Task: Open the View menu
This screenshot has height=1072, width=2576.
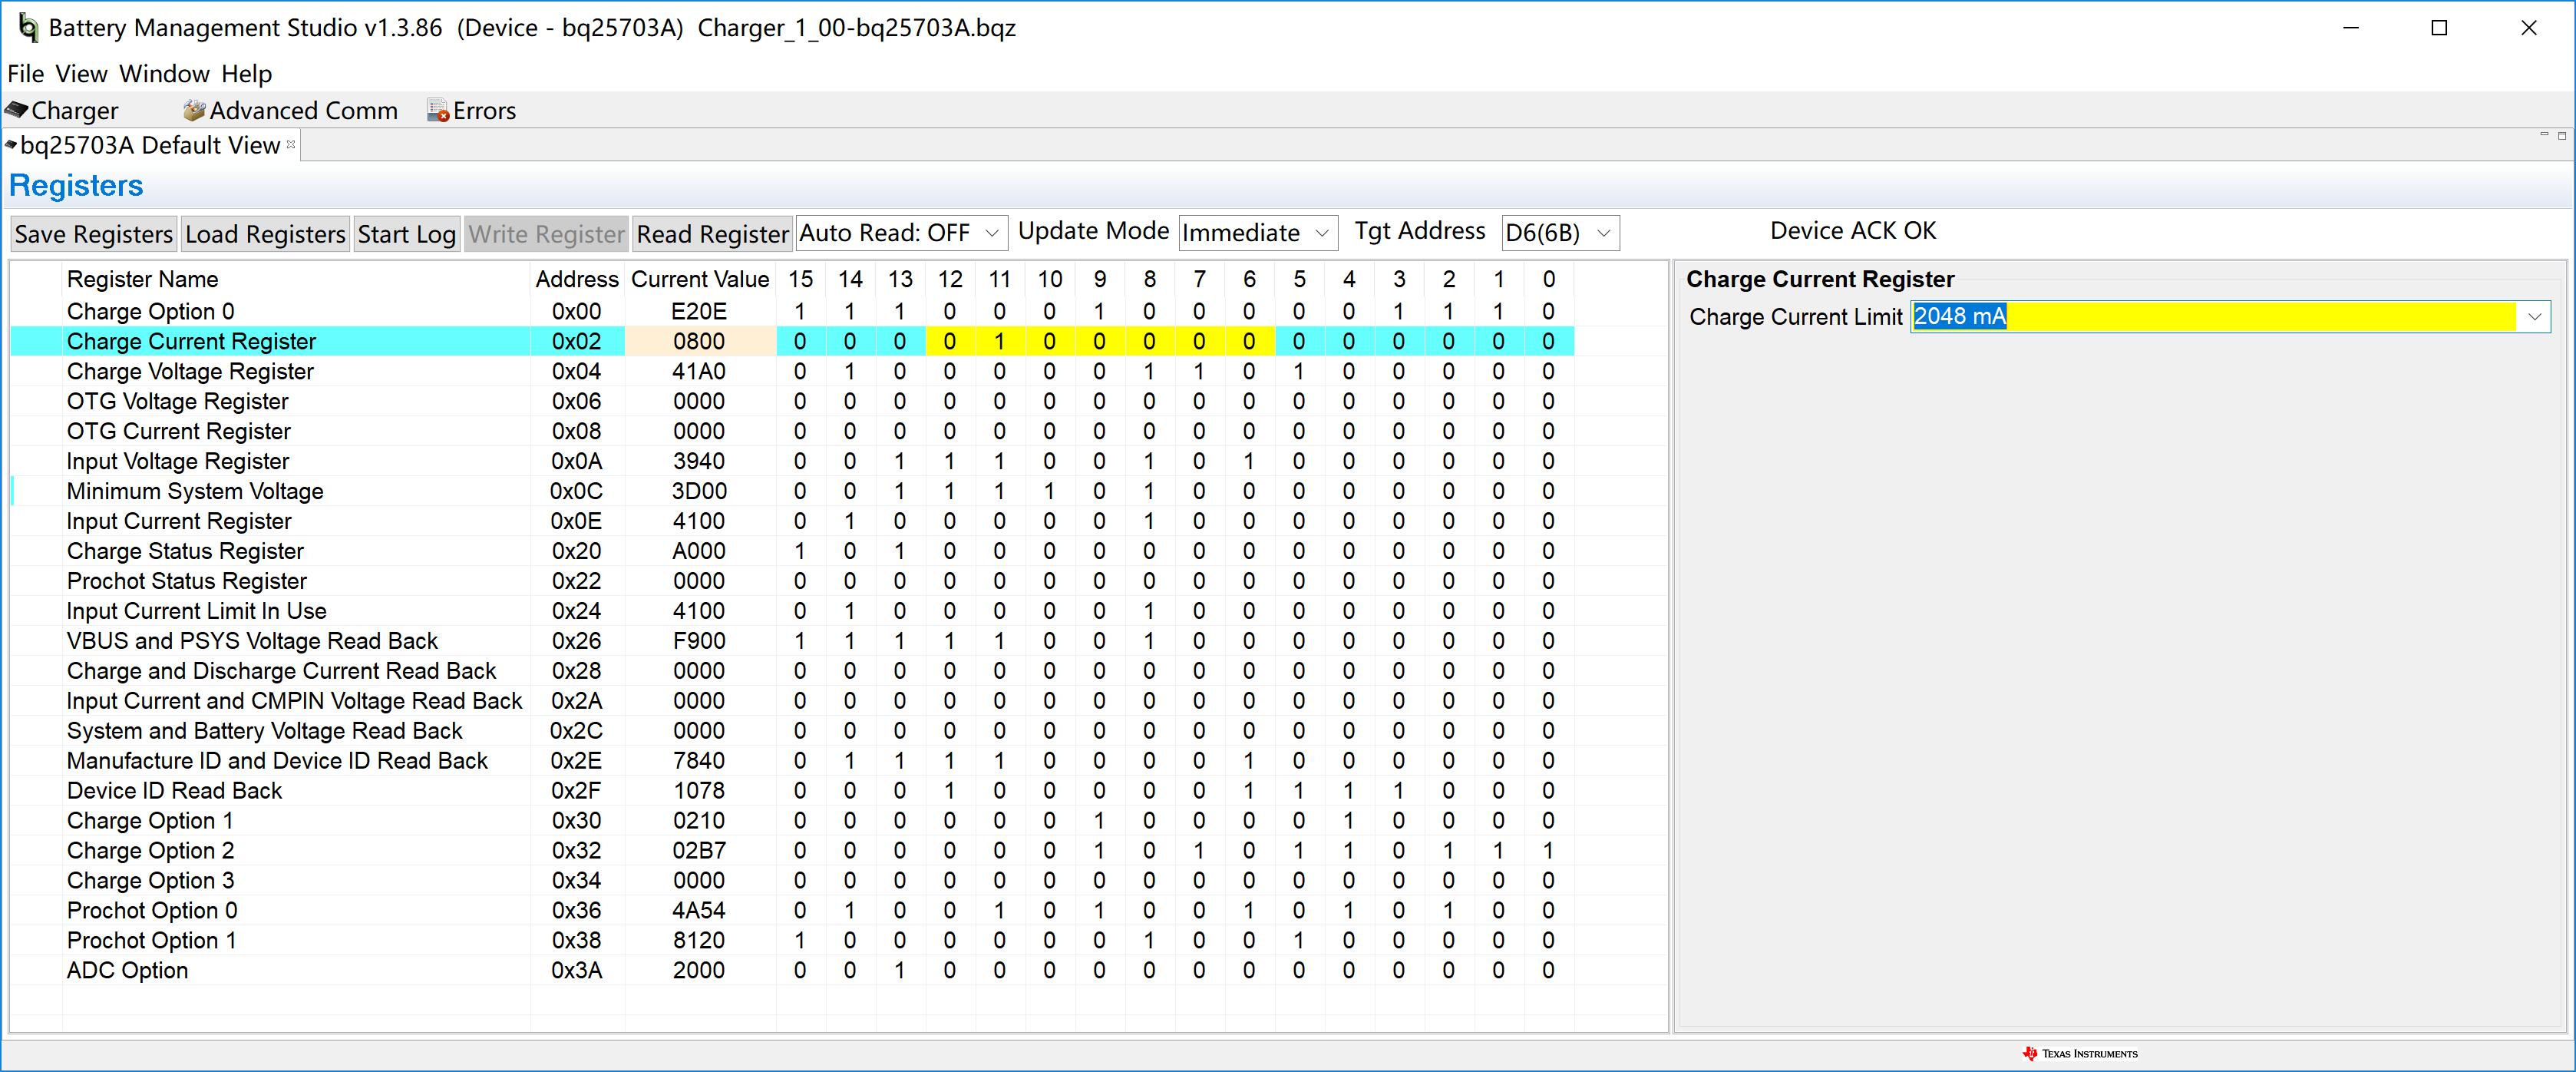Action: [x=81, y=74]
